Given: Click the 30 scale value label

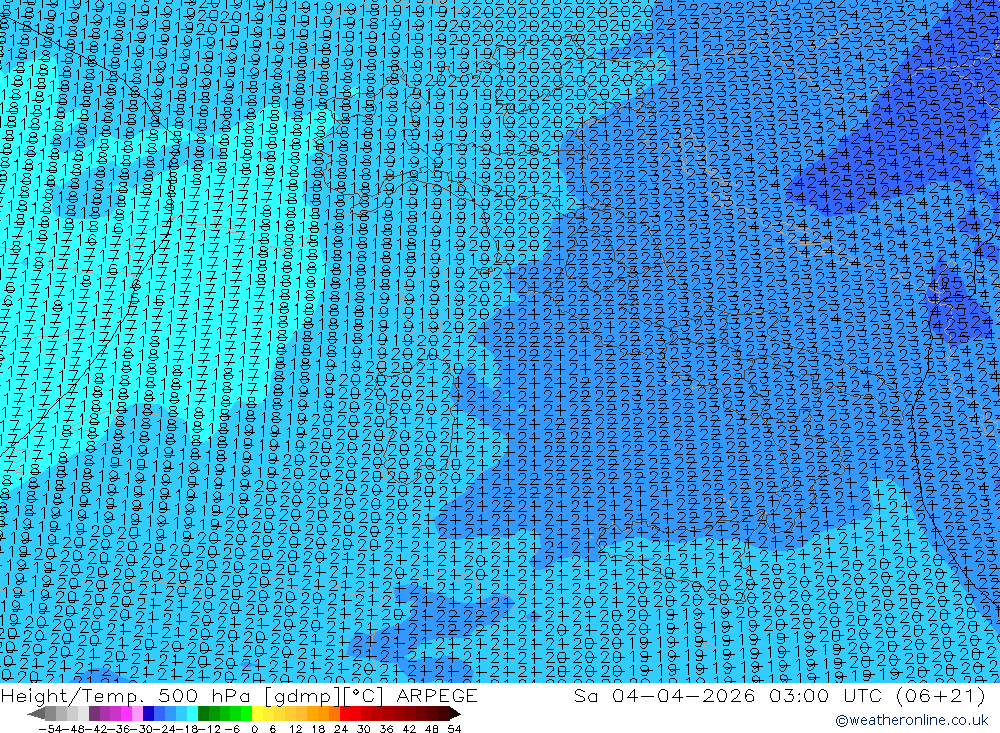Looking at the screenshot, I should tap(364, 729).
